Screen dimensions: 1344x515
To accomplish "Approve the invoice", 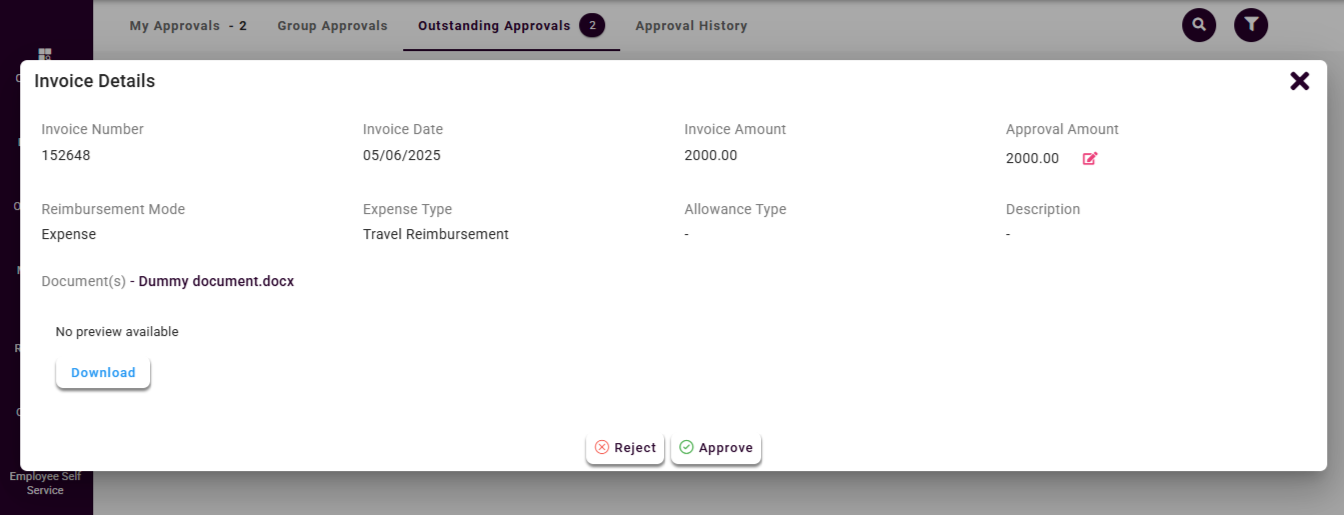I will pos(716,448).
